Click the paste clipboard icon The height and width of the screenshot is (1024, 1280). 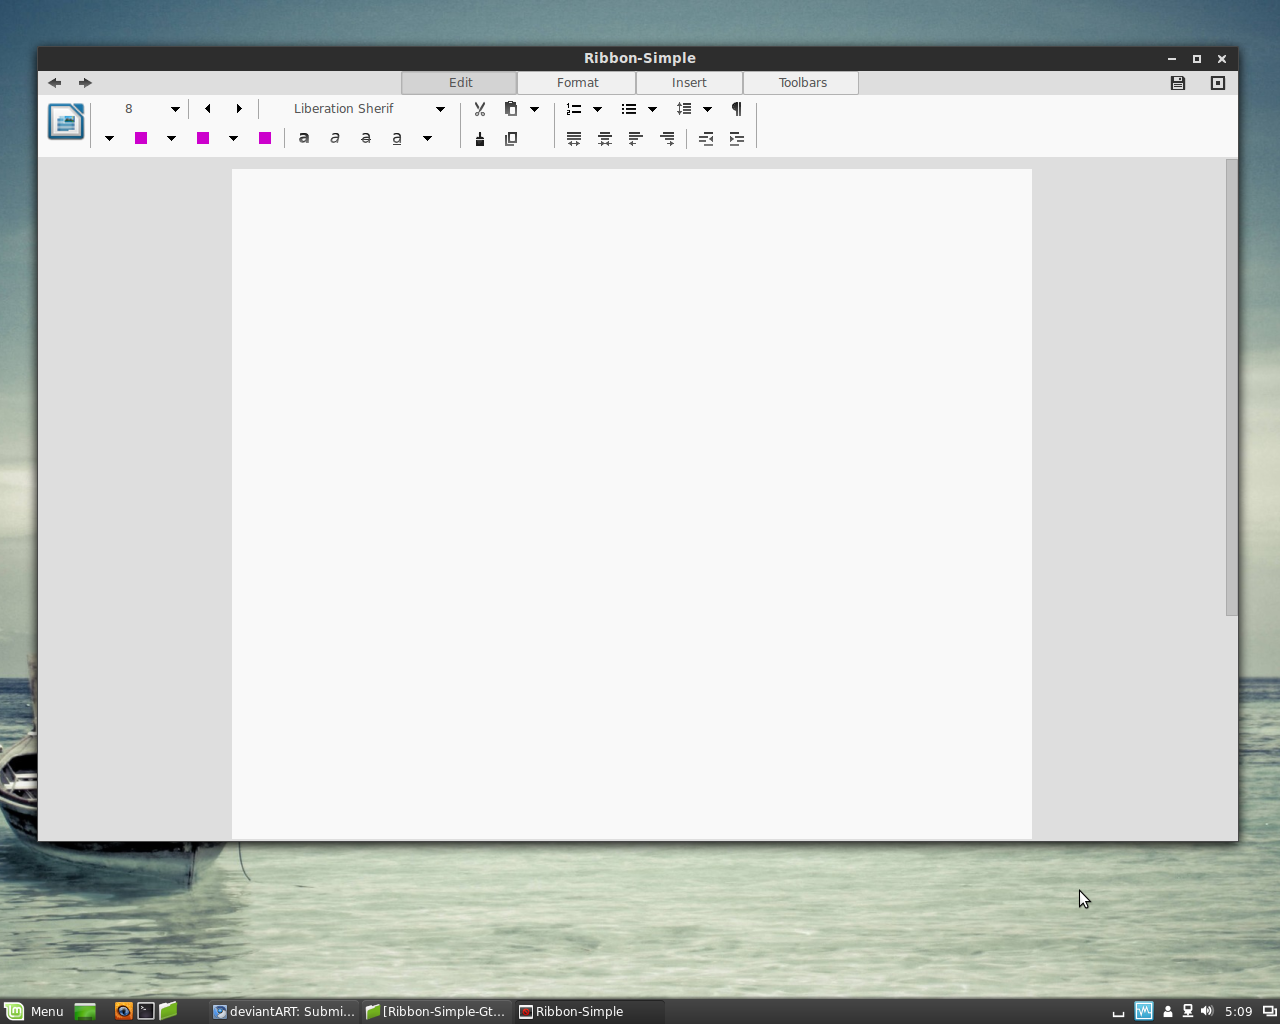(511, 109)
